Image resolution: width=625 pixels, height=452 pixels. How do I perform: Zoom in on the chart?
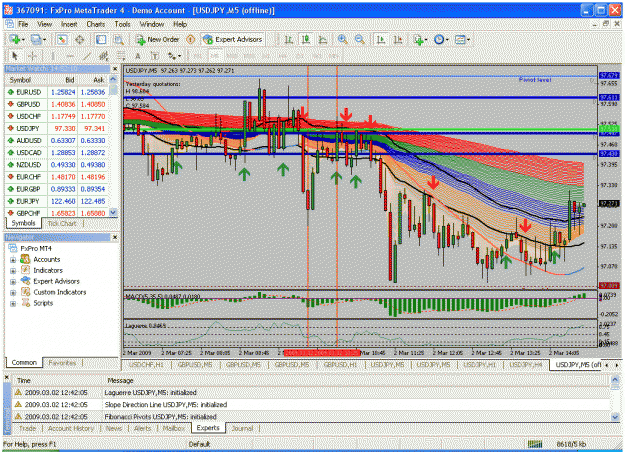click(x=342, y=39)
